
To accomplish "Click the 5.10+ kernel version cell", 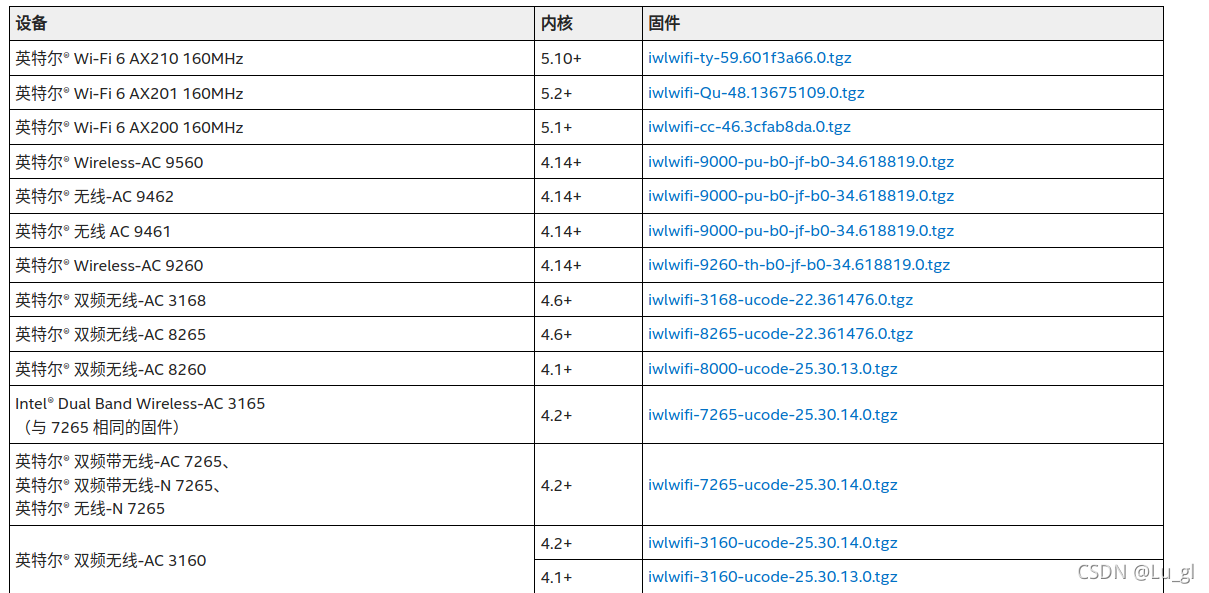I will 588,58.
